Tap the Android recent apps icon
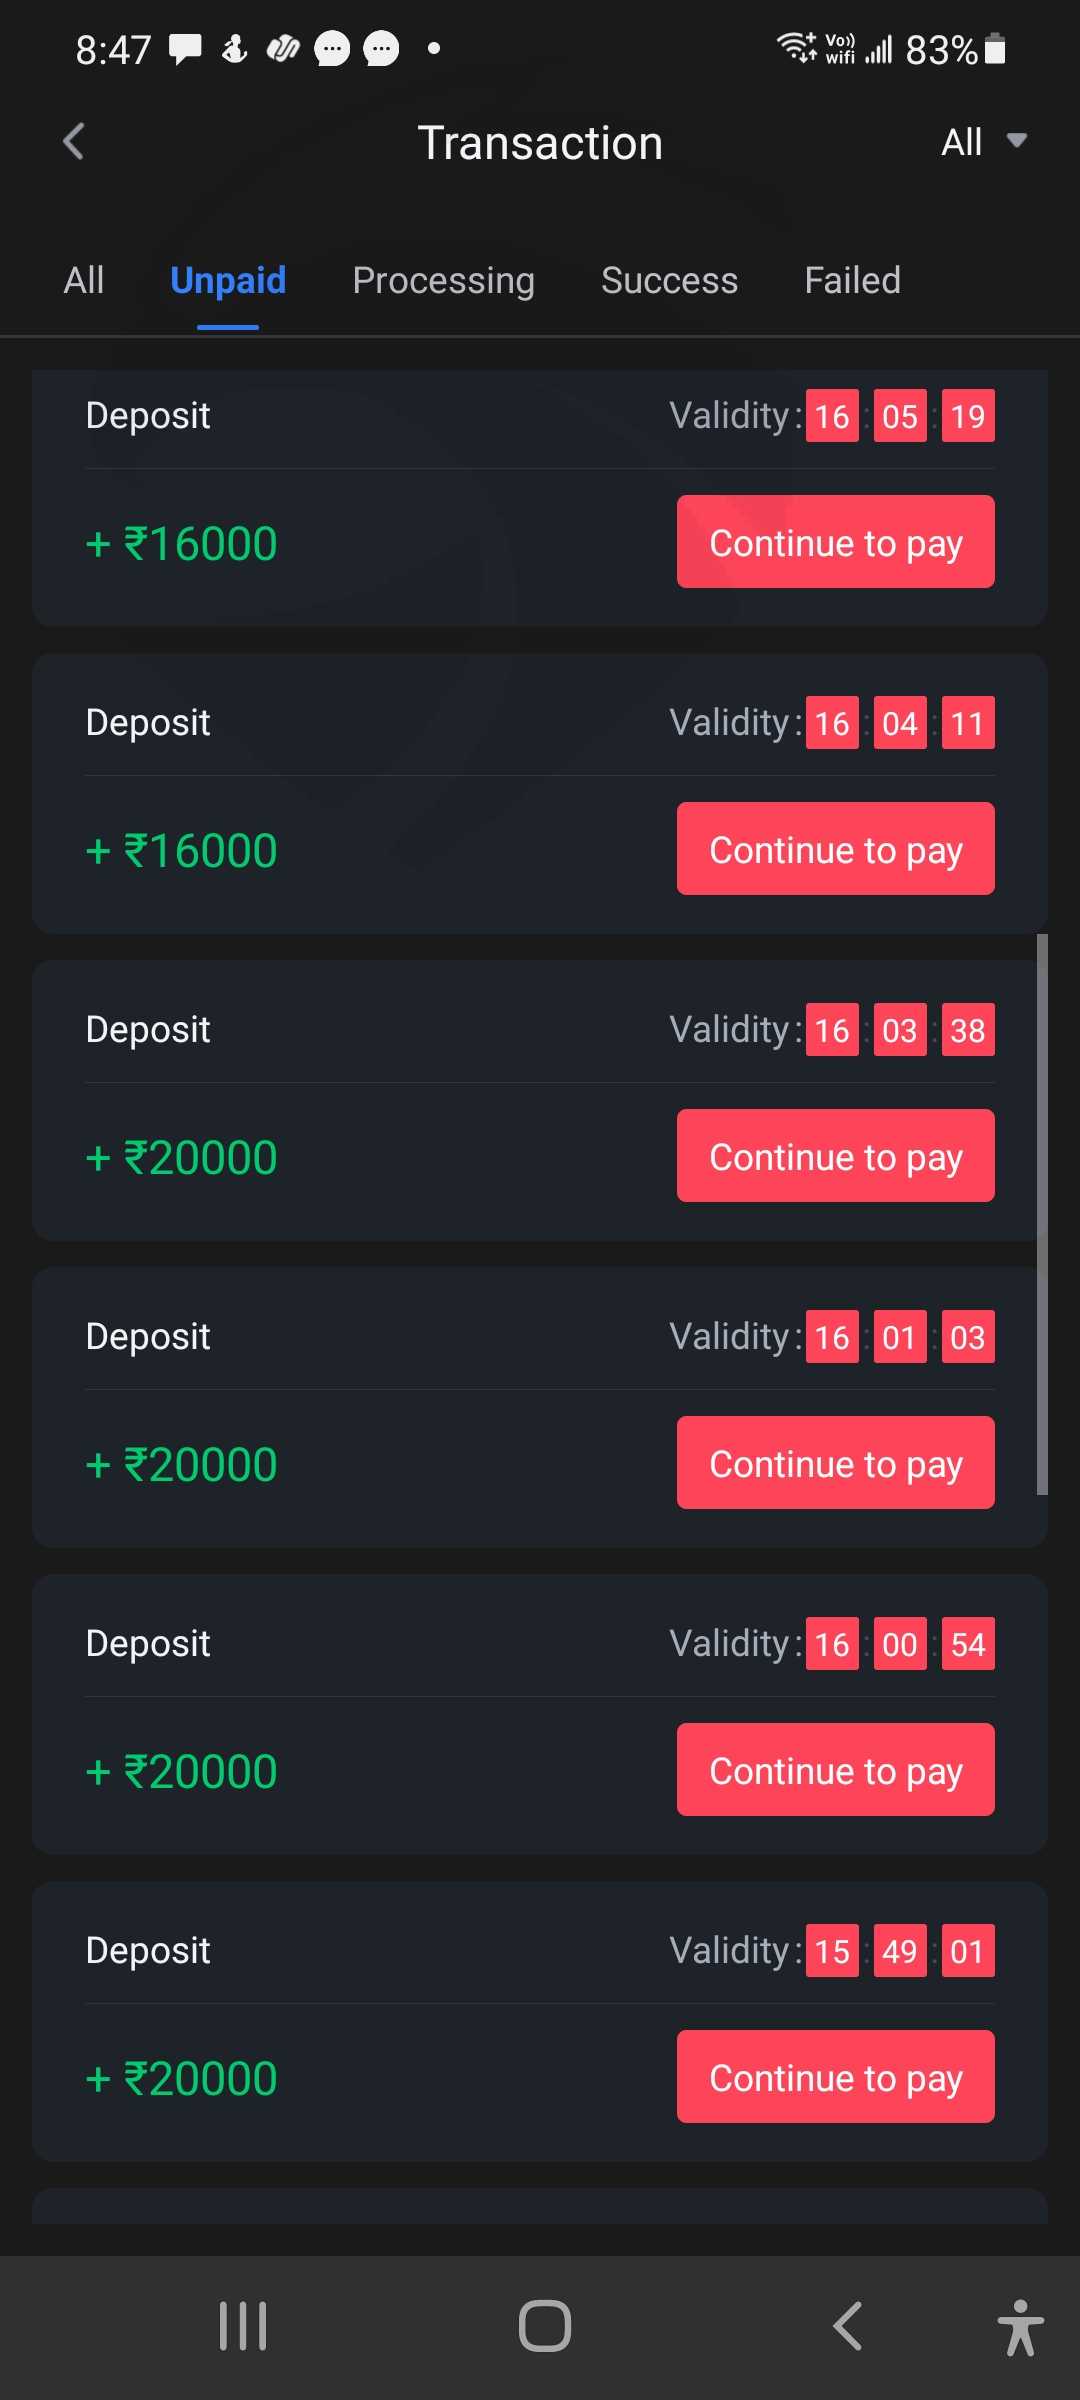This screenshot has height=2400, width=1080. (243, 2326)
